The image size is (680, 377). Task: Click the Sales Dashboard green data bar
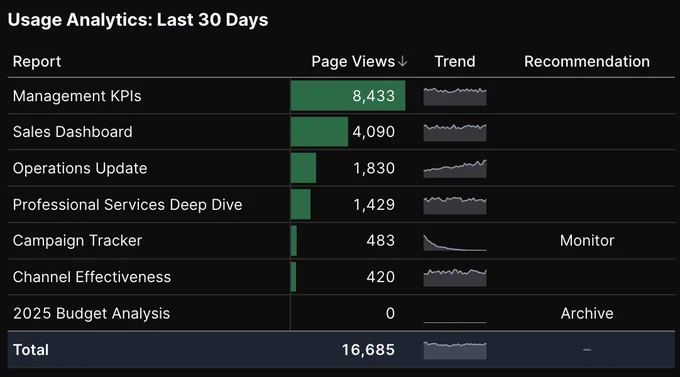click(x=319, y=132)
